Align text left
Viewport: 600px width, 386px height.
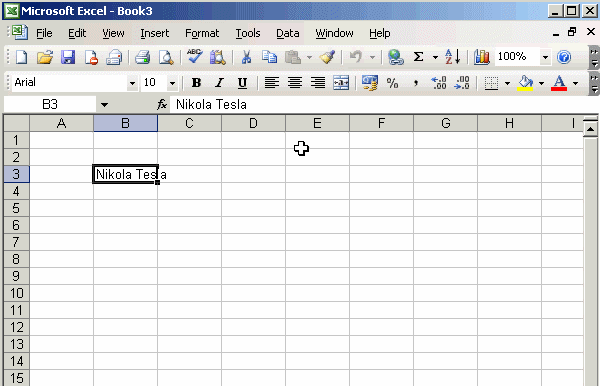tap(272, 83)
